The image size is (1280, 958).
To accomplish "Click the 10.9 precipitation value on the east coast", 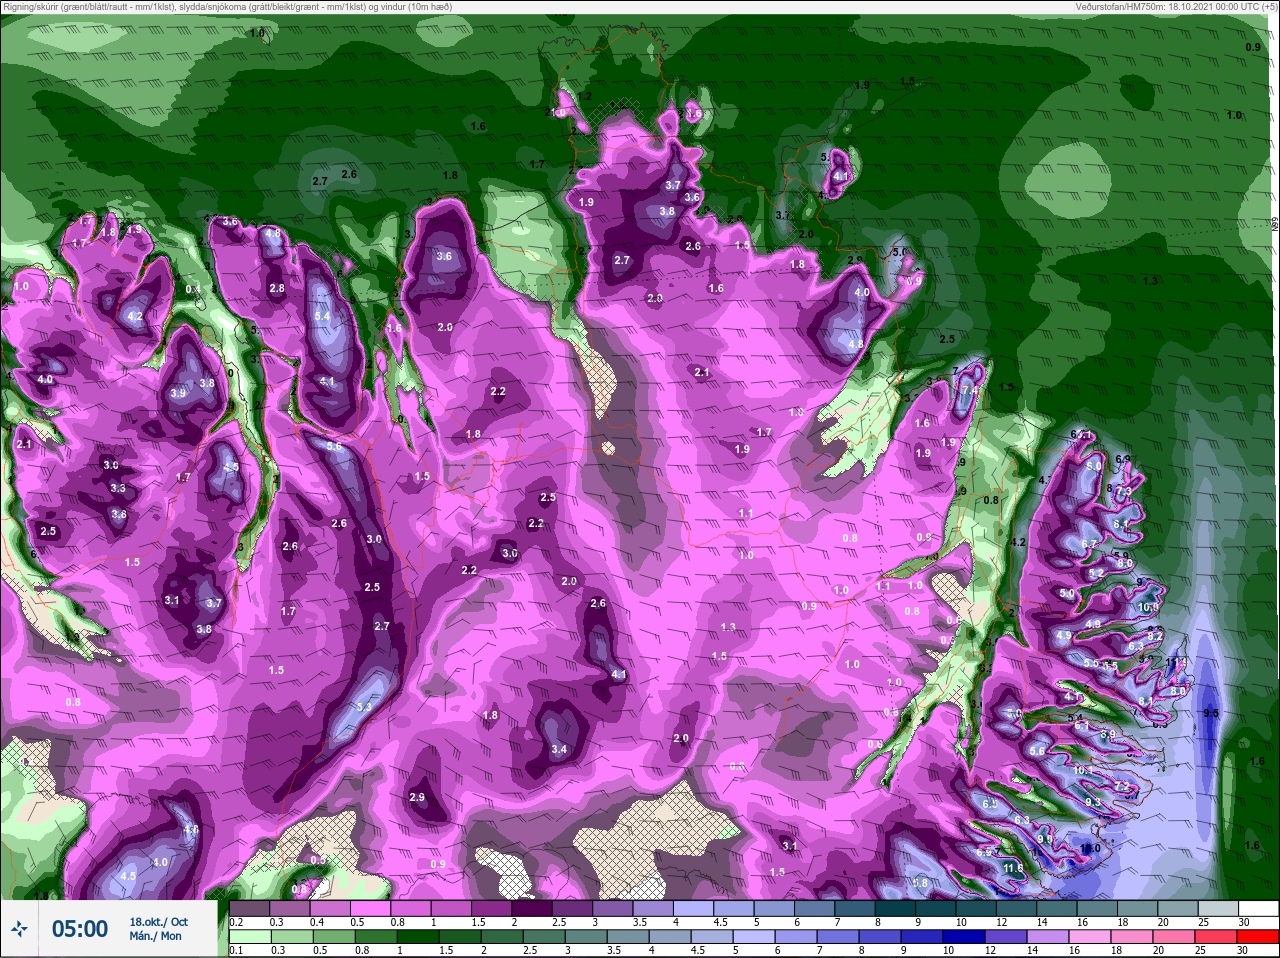I will [1148, 607].
